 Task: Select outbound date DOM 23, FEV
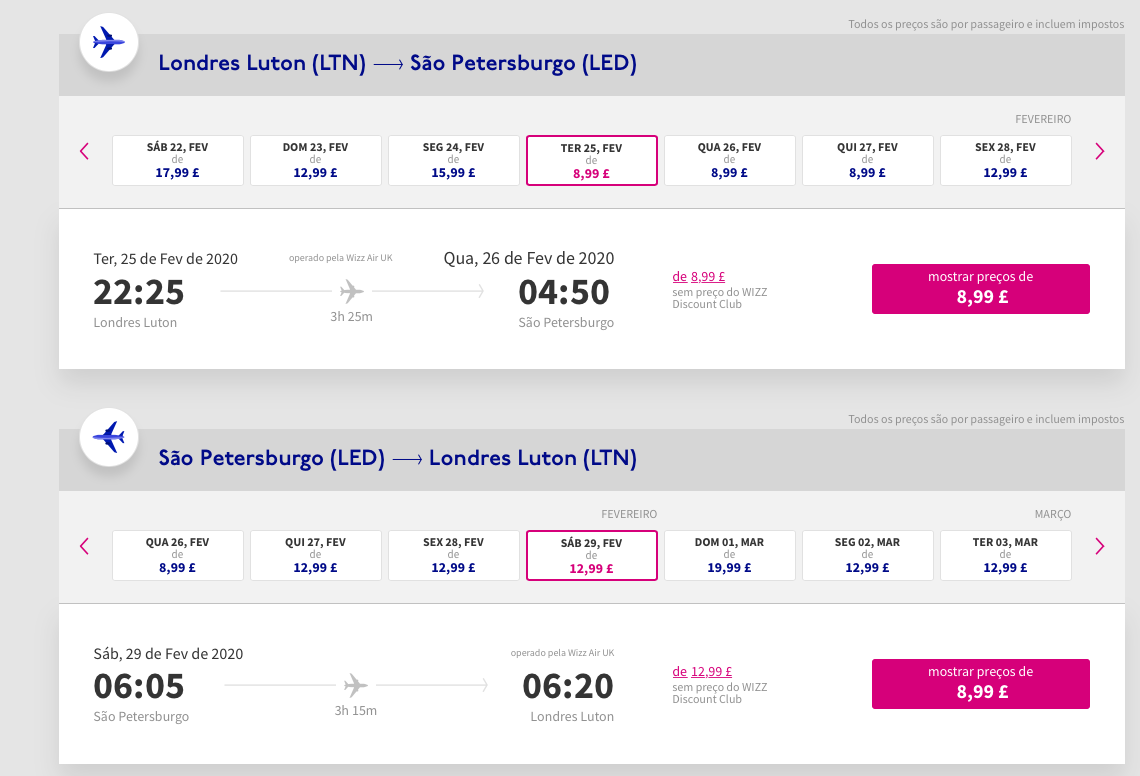pyautogui.click(x=316, y=160)
